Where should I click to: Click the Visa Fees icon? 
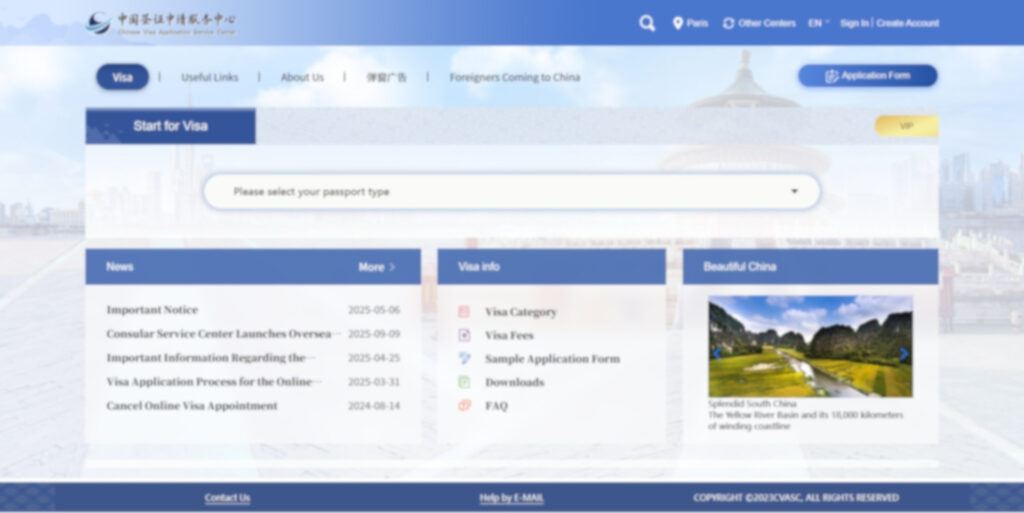click(464, 335)
